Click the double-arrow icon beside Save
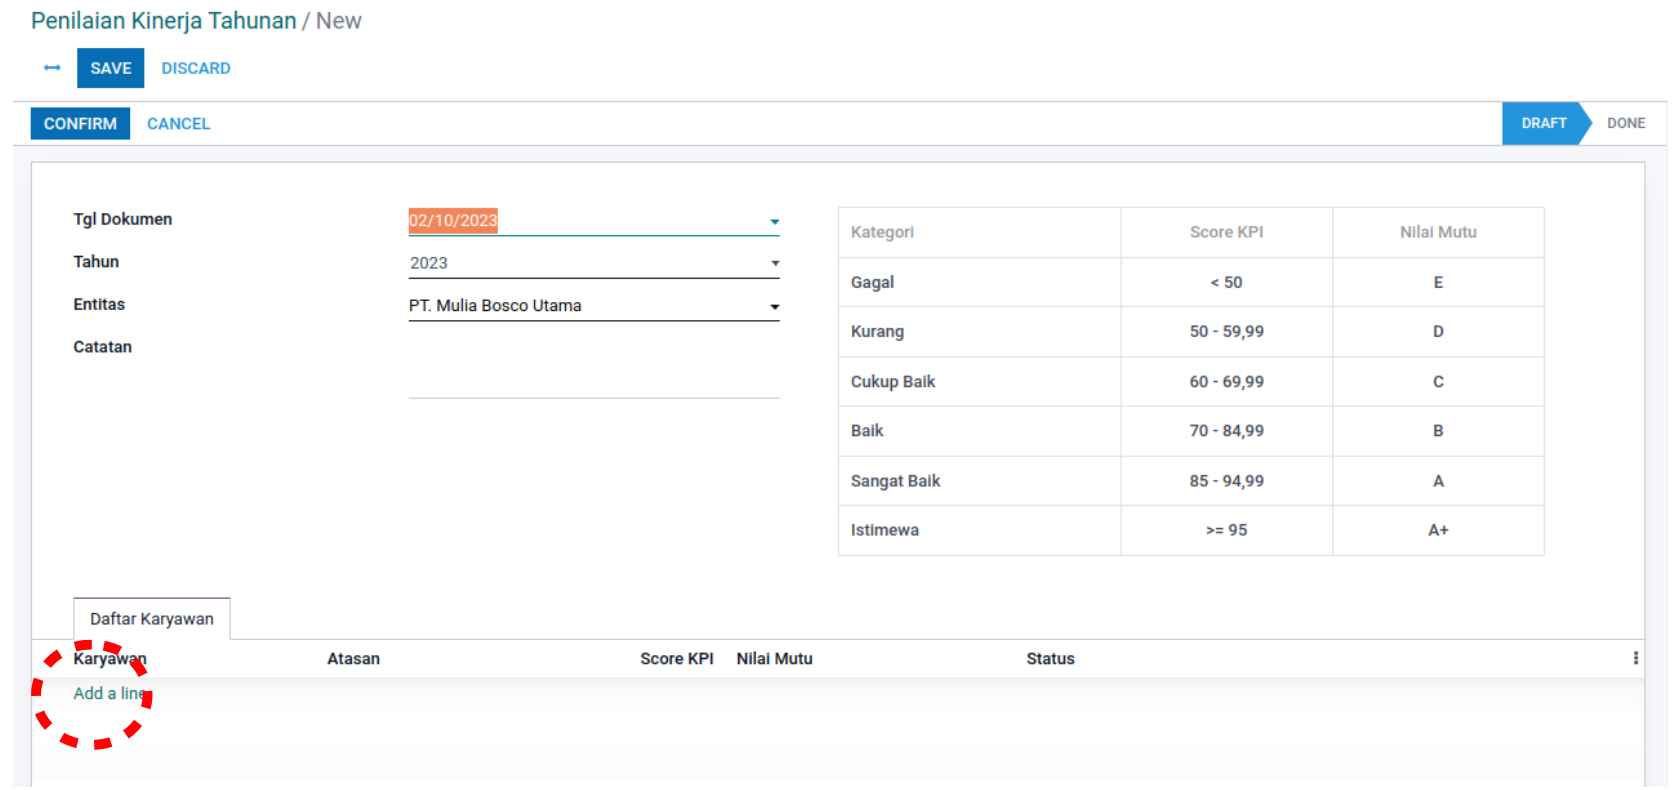1676x790 pixels. click(52, 68)
